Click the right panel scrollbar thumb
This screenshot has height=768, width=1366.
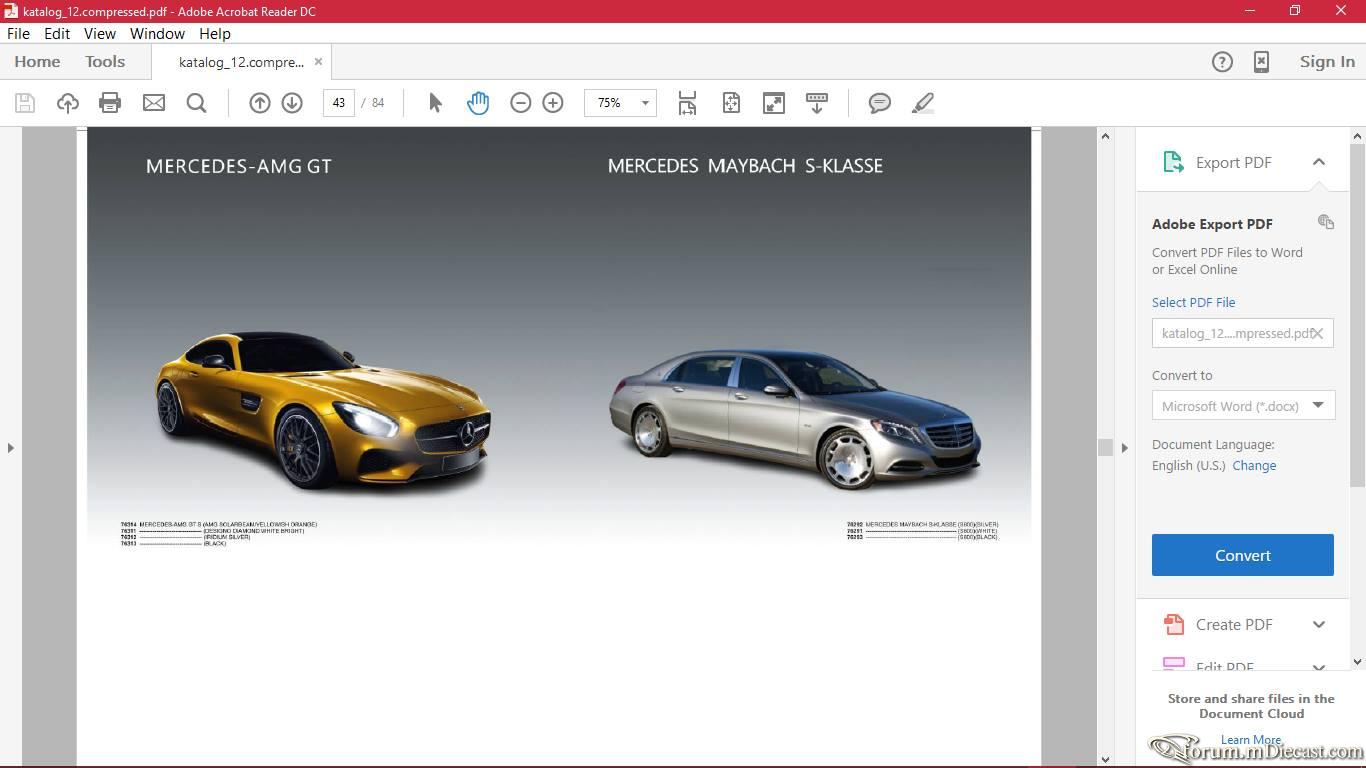tap(1358, 315)
